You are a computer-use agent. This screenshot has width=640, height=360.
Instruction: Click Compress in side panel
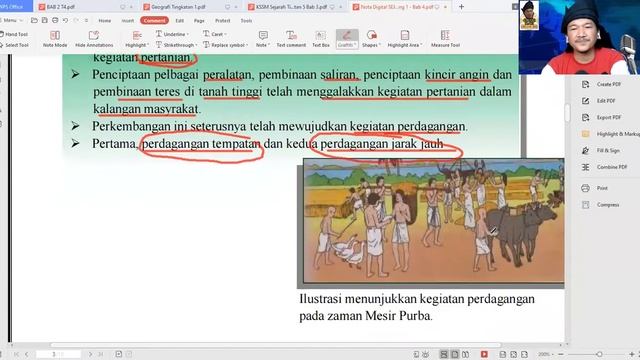coord(600,205)
